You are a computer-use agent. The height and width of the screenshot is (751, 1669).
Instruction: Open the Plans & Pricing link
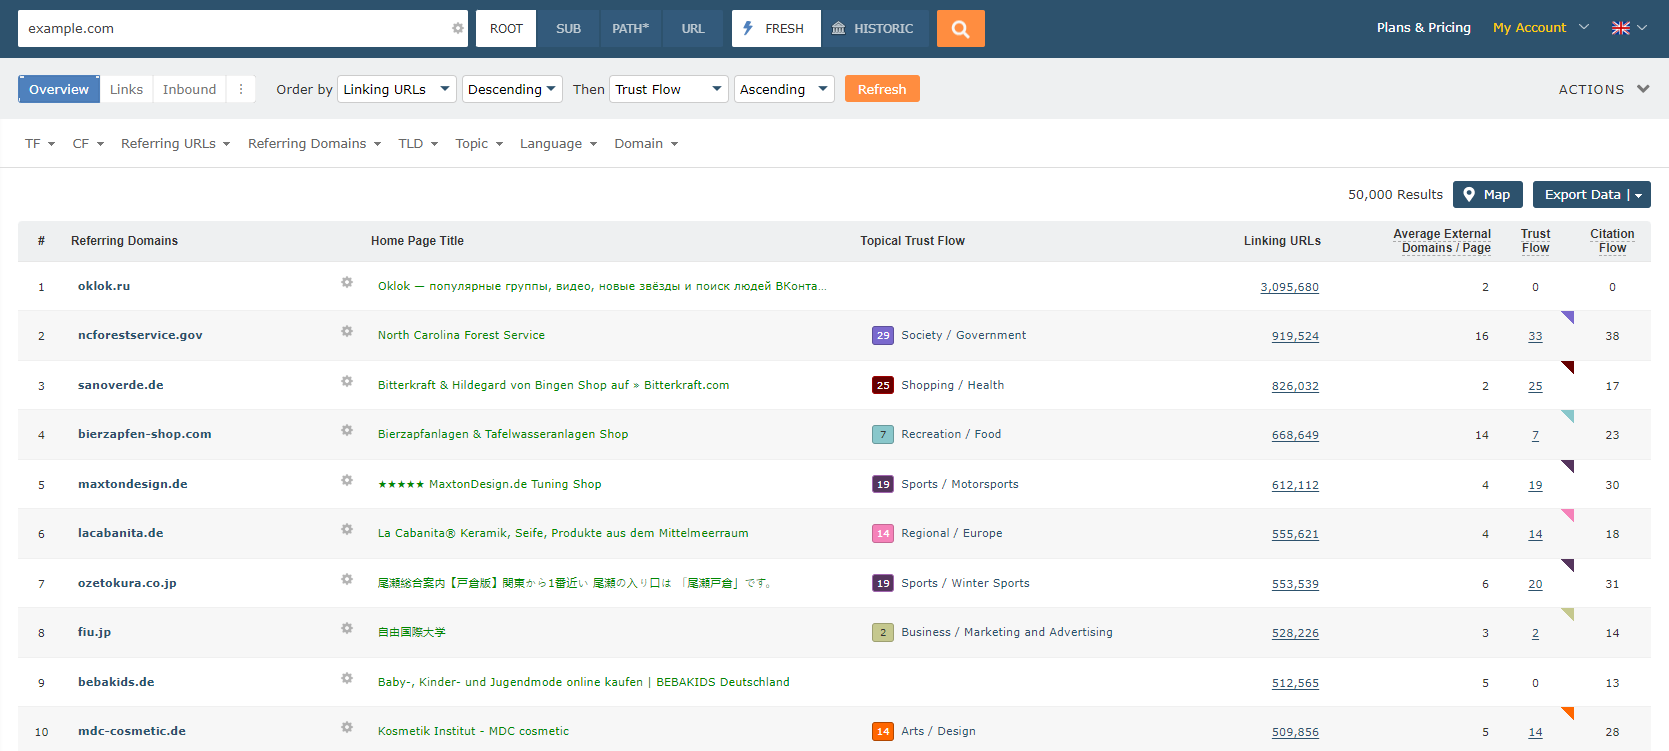click(x=1423, y=28)
